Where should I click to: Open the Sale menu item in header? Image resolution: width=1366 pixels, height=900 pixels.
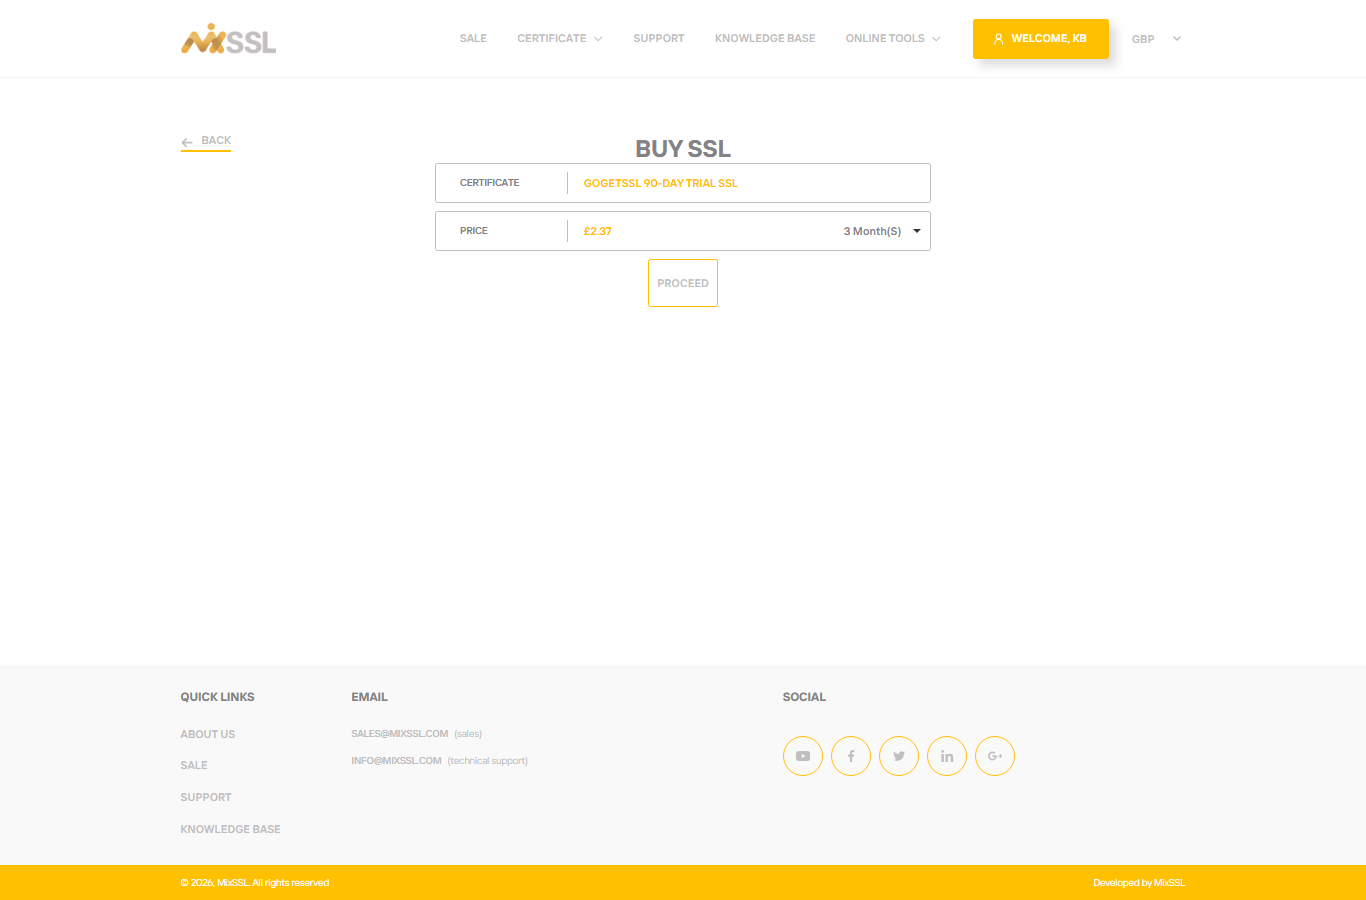coord(473,38)
